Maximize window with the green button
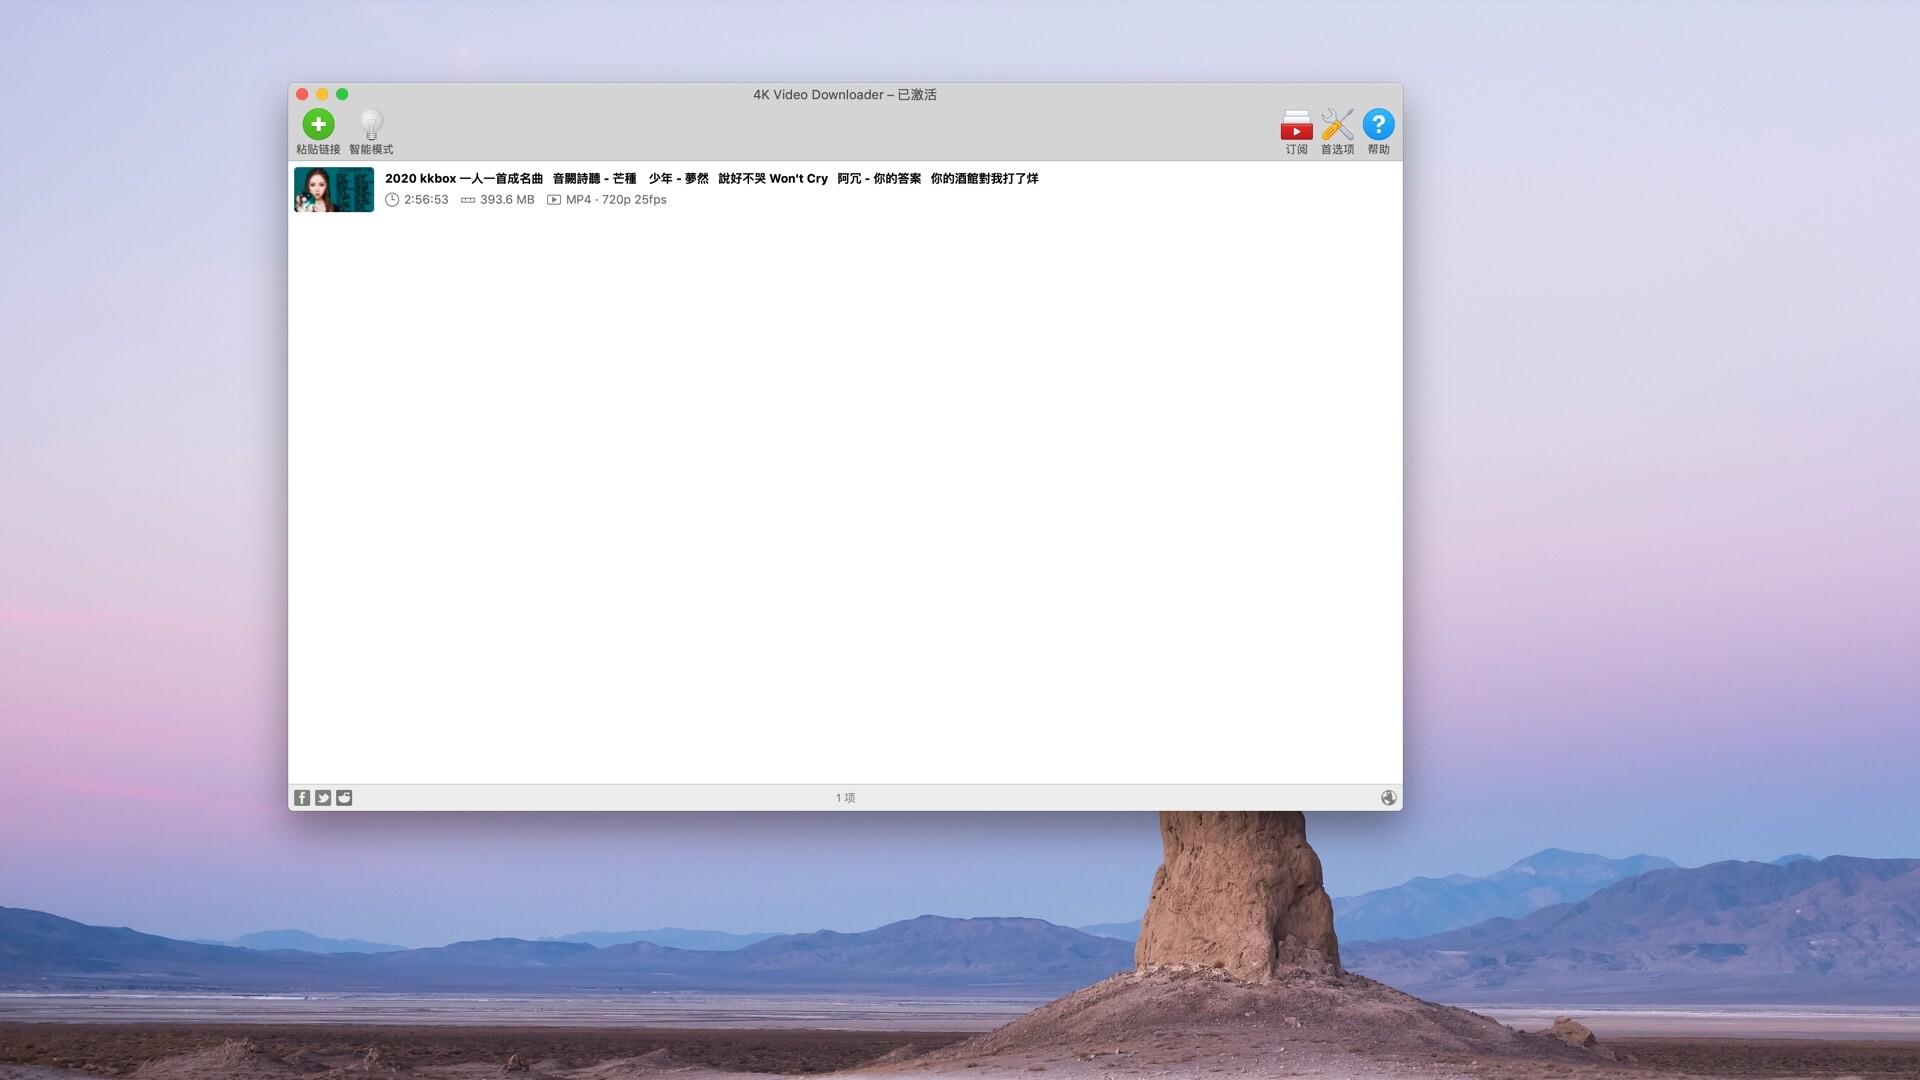Screen dimensions: 1920x1080 pyautogui.click(x=342, y=94)
